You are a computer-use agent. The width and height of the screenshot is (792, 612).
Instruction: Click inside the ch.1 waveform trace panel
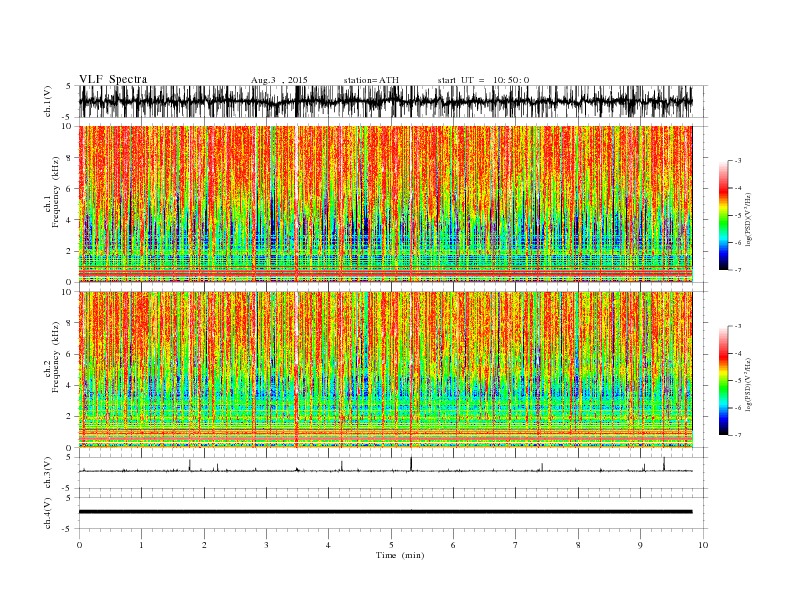point(393,101)
